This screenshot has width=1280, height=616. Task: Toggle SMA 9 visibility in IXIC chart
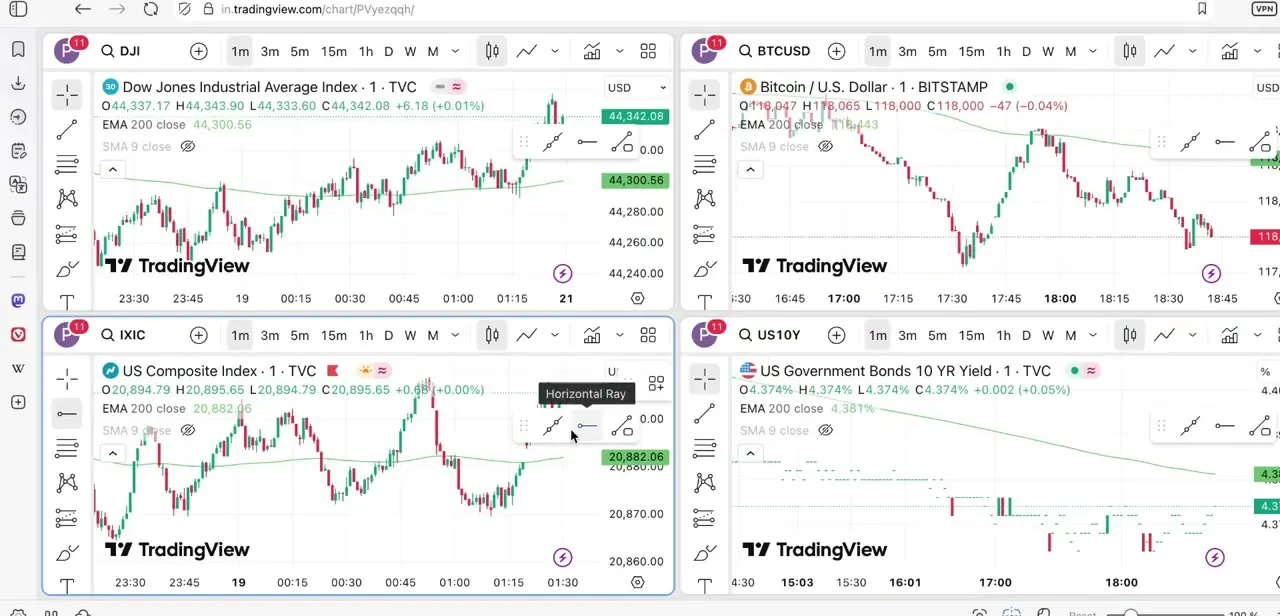187,430
